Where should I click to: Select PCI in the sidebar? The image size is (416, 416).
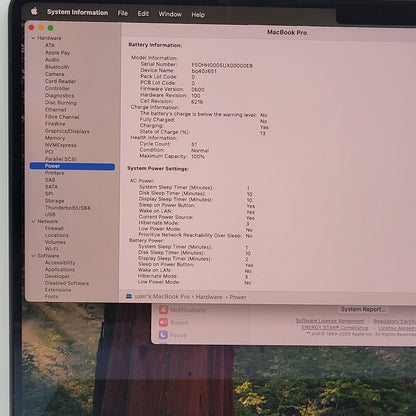click(x=49, y=152)
